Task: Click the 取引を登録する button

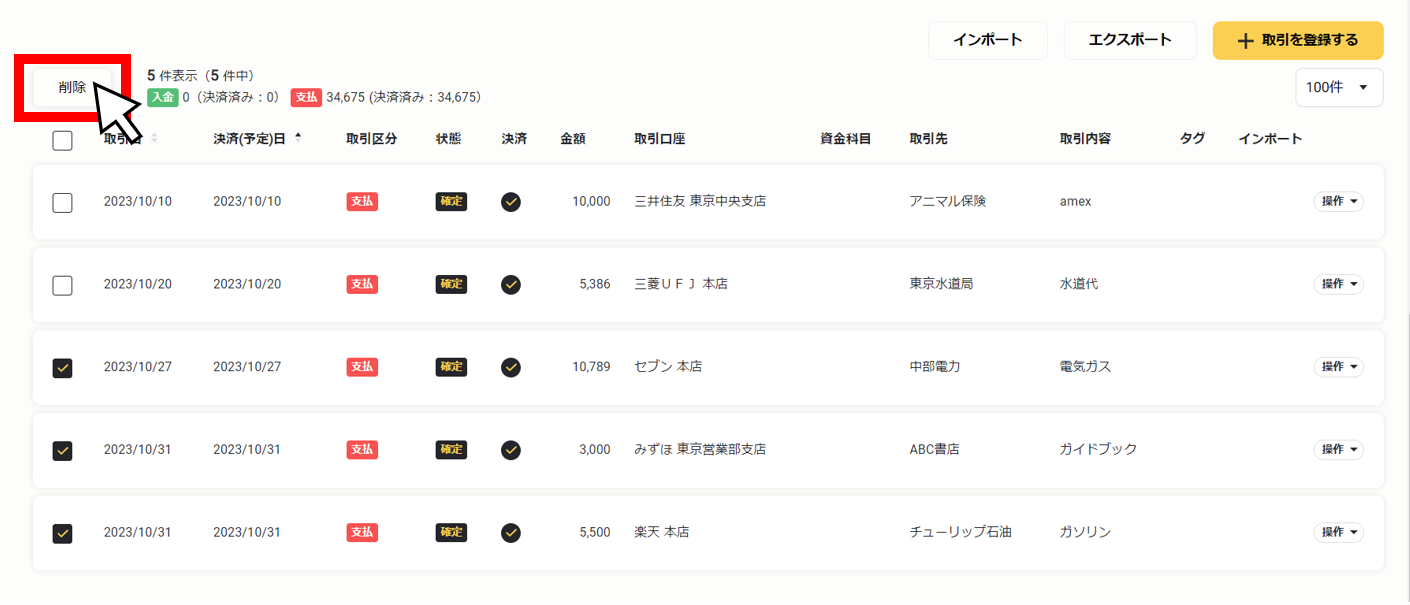Action: (1298, 41)
